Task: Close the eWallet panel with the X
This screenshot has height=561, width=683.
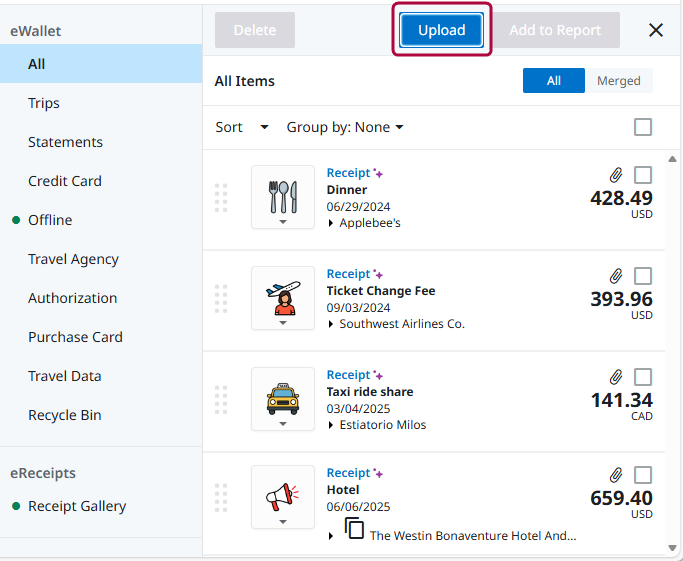Action: (x=656, y=30)
